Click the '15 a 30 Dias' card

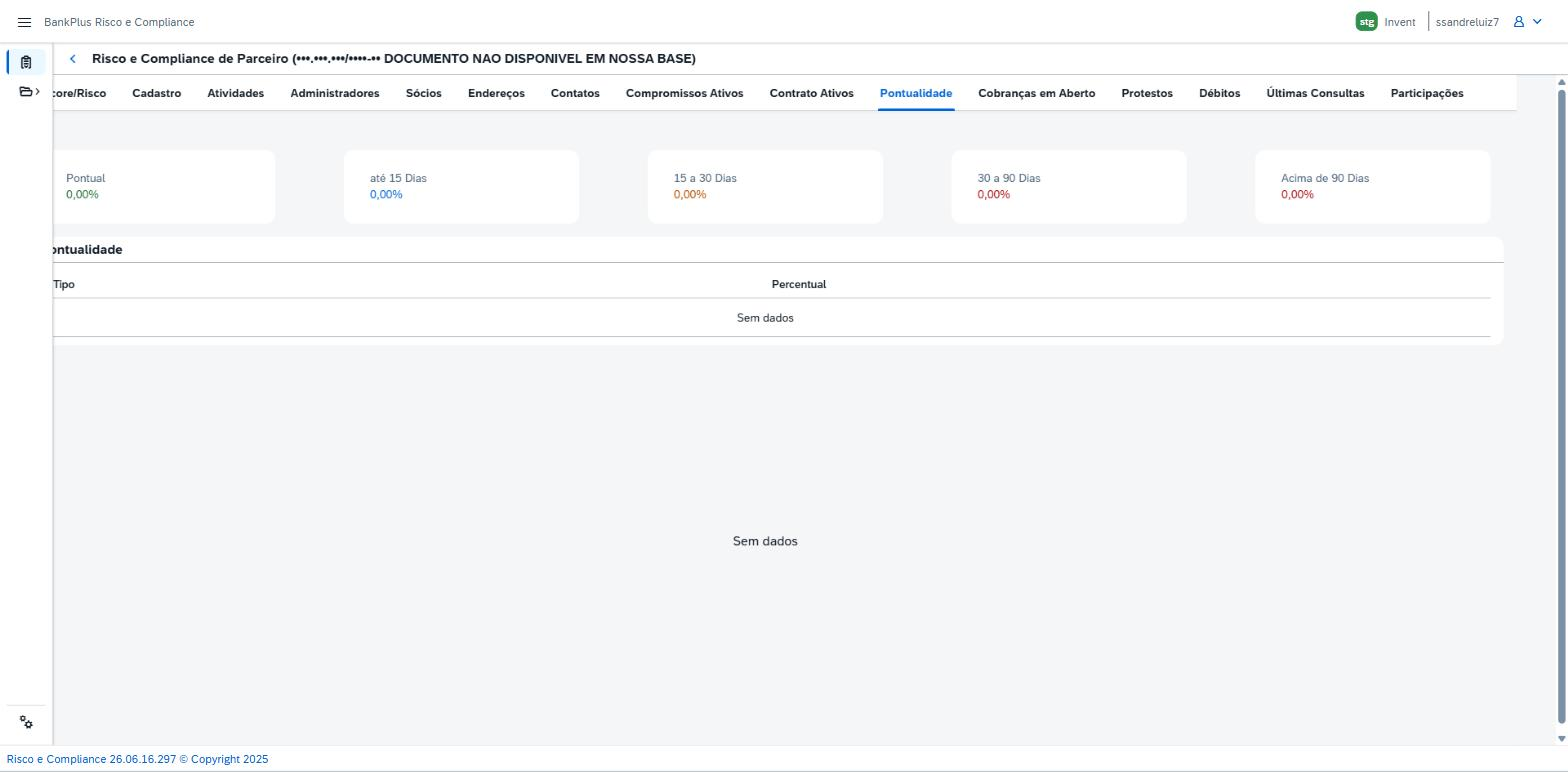(x=765, y=187)
